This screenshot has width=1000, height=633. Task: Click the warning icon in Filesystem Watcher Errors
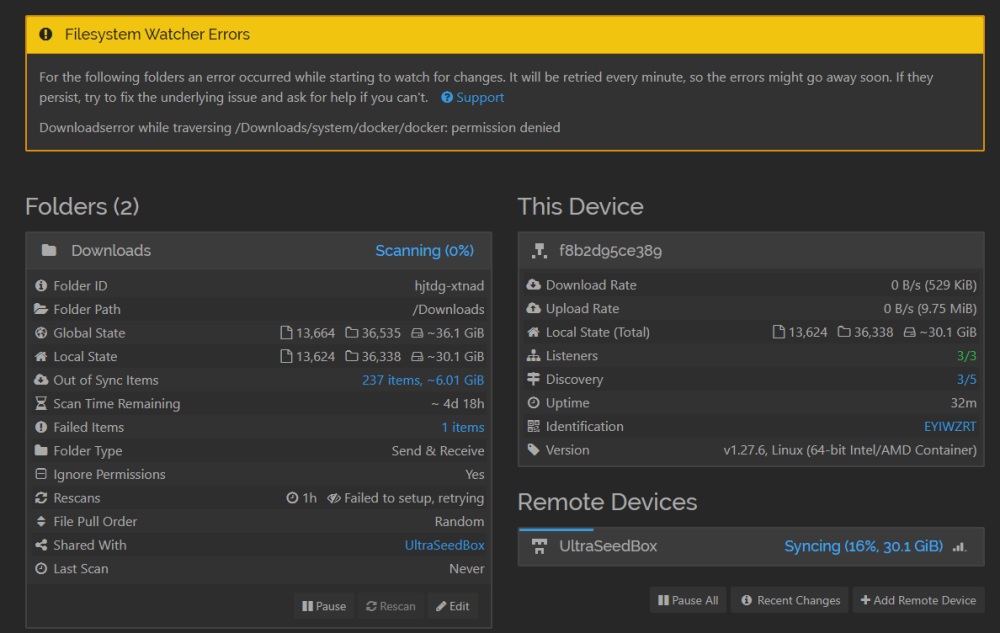46,34
